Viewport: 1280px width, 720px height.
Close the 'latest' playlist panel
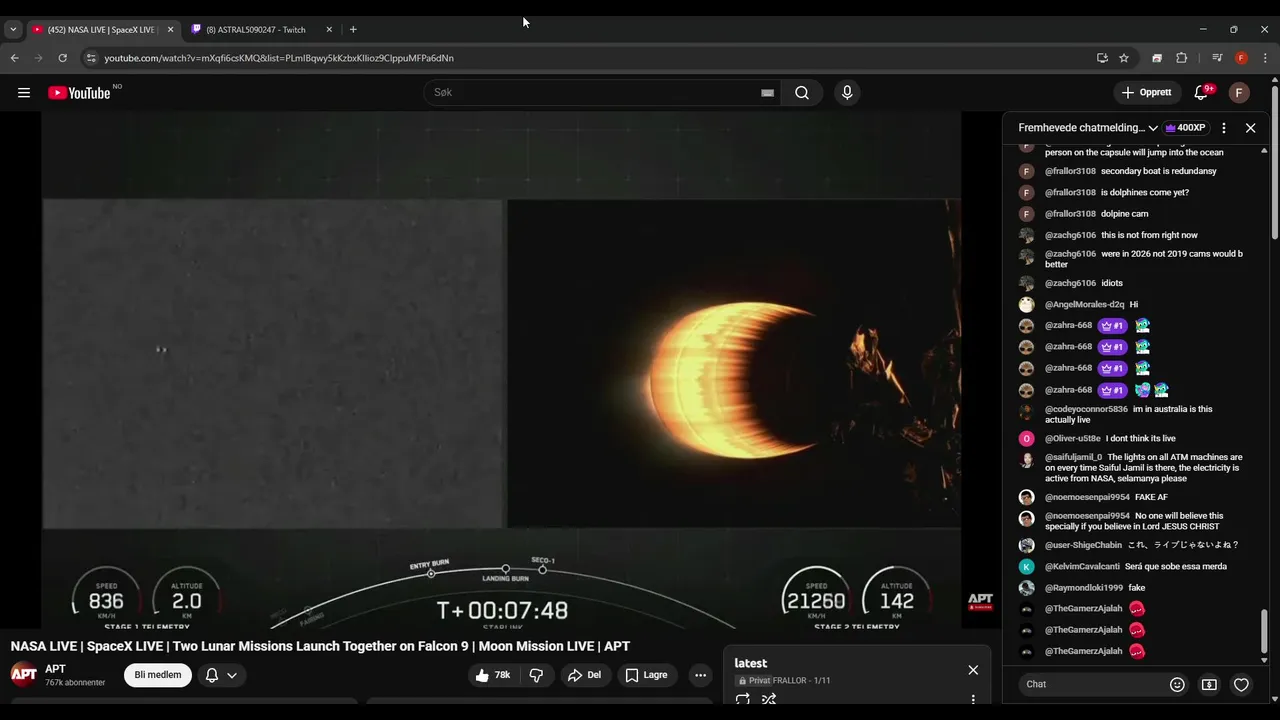973,670
